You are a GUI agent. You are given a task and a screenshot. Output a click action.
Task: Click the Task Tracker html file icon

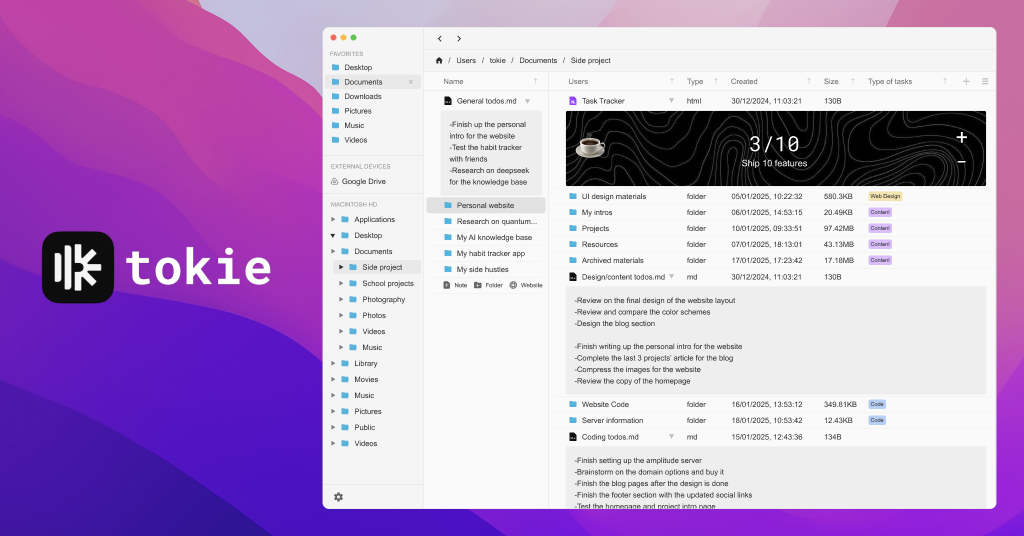pyautogui.click(x=573, y=101)
